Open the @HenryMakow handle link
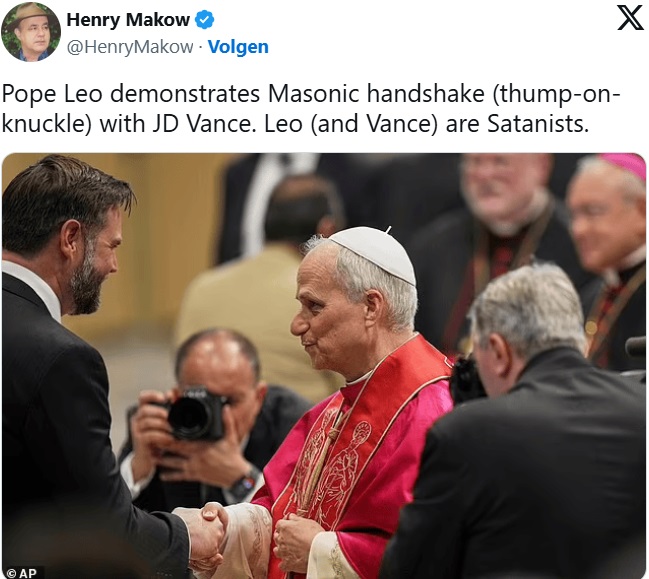 [130, 47]
